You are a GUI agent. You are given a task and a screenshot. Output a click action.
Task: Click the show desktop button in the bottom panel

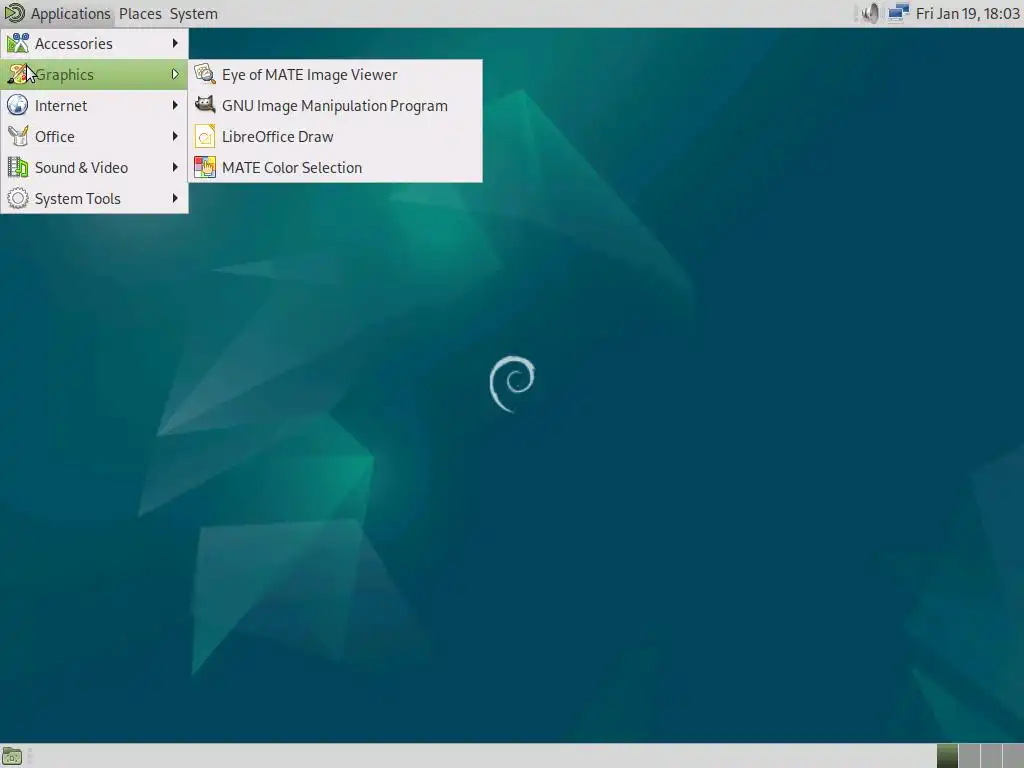[x=12, y=756]
